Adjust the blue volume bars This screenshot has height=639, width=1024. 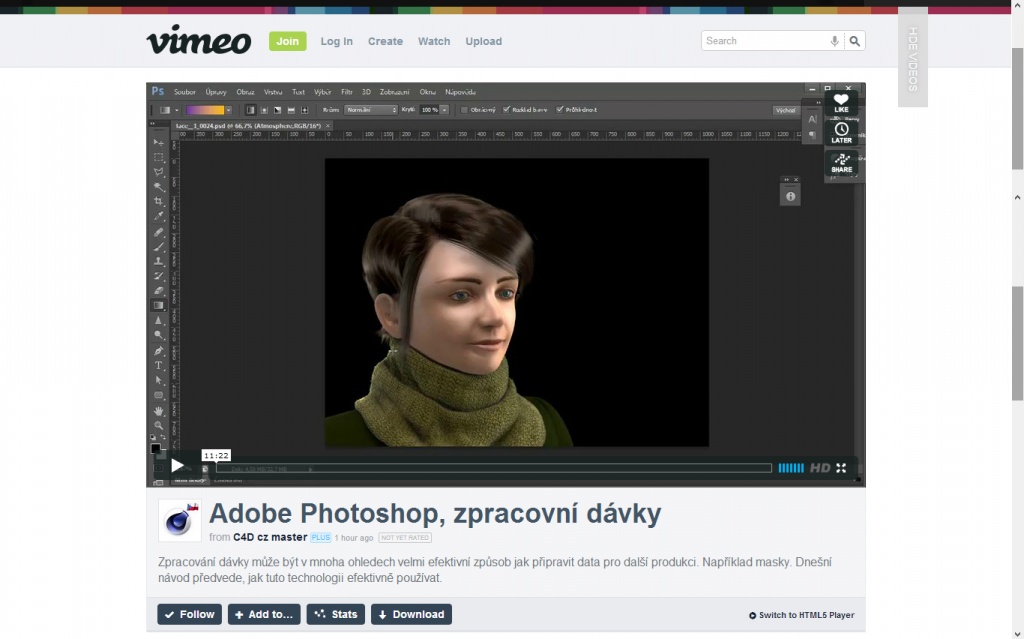(791, 468)
